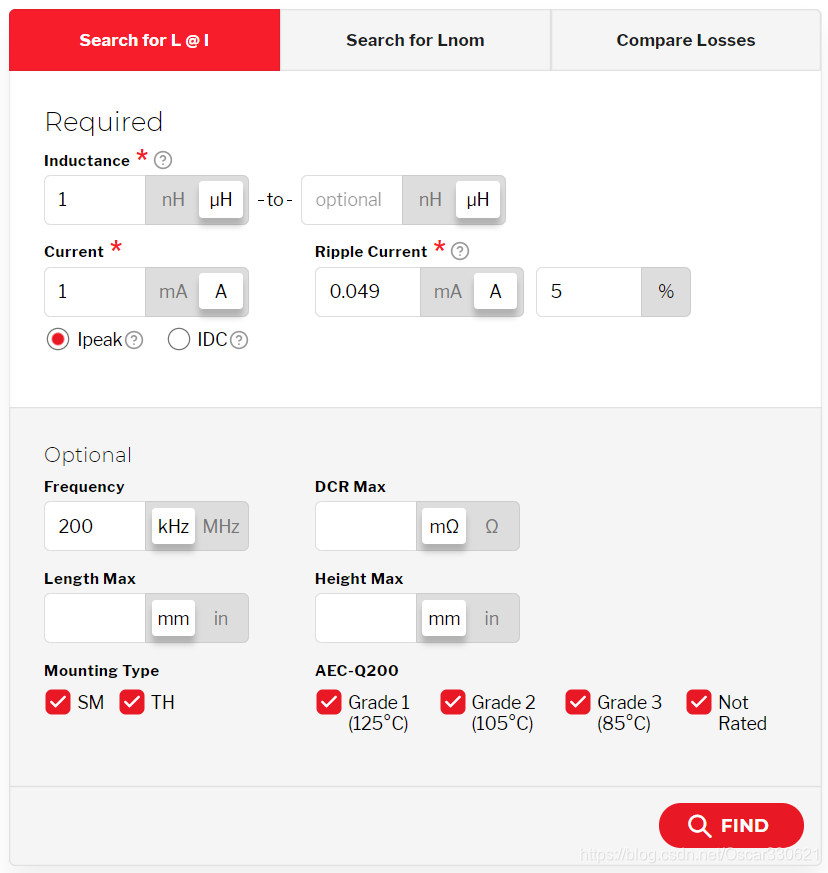Open the Inductance help icon
828x873 pixels.
(x=163, y=160)
